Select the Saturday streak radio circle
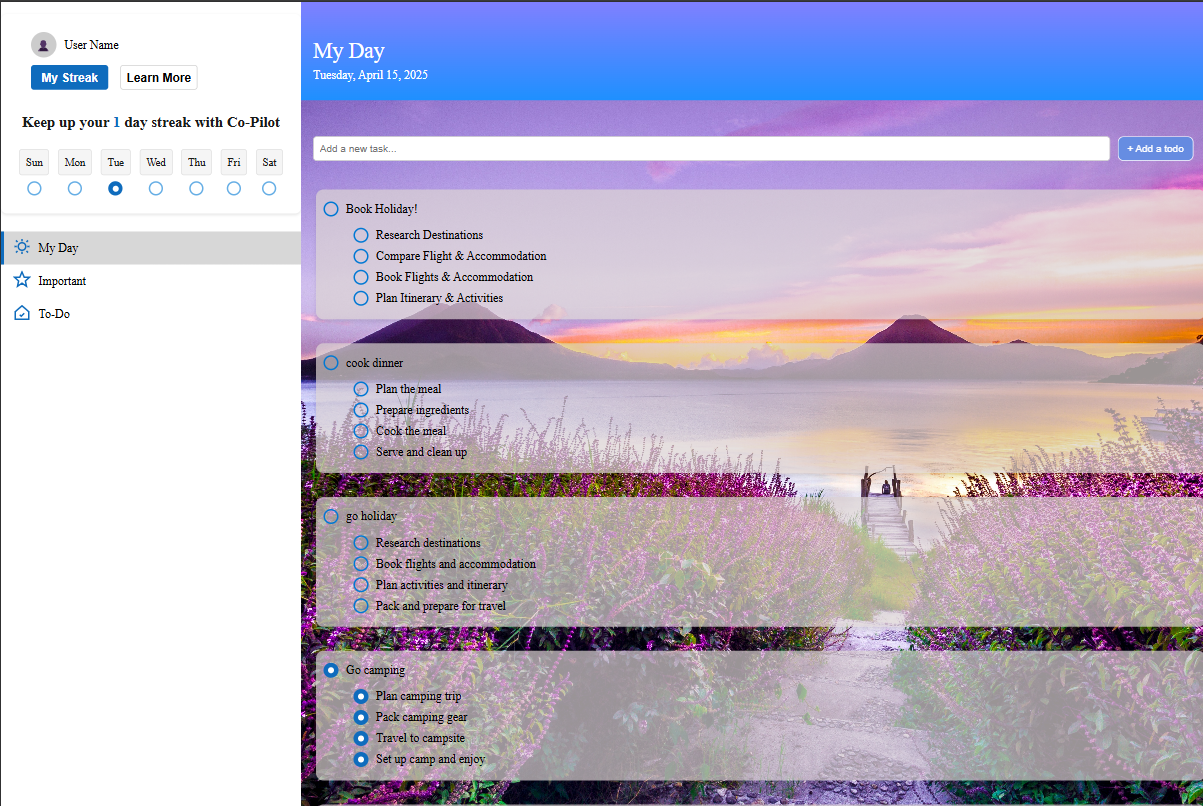The width and height of the screenshot is (1203, 806). tap(269, 188)
